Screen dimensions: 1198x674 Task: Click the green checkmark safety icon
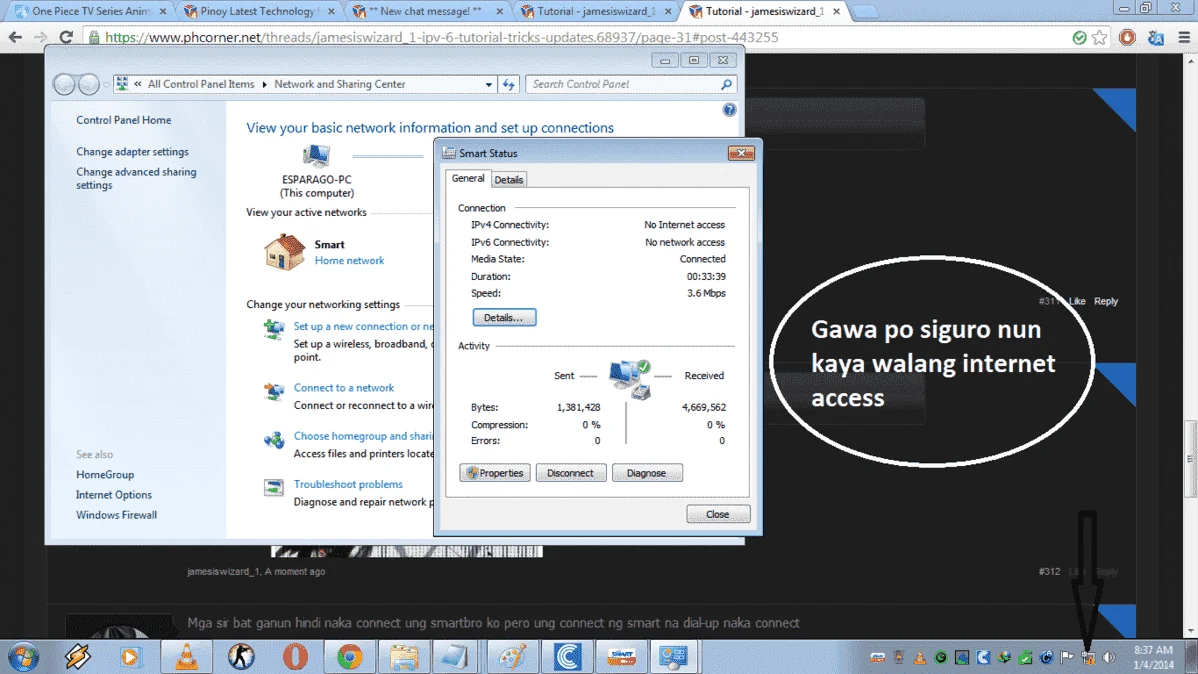pyautogui.click(x=1079, y=37)
